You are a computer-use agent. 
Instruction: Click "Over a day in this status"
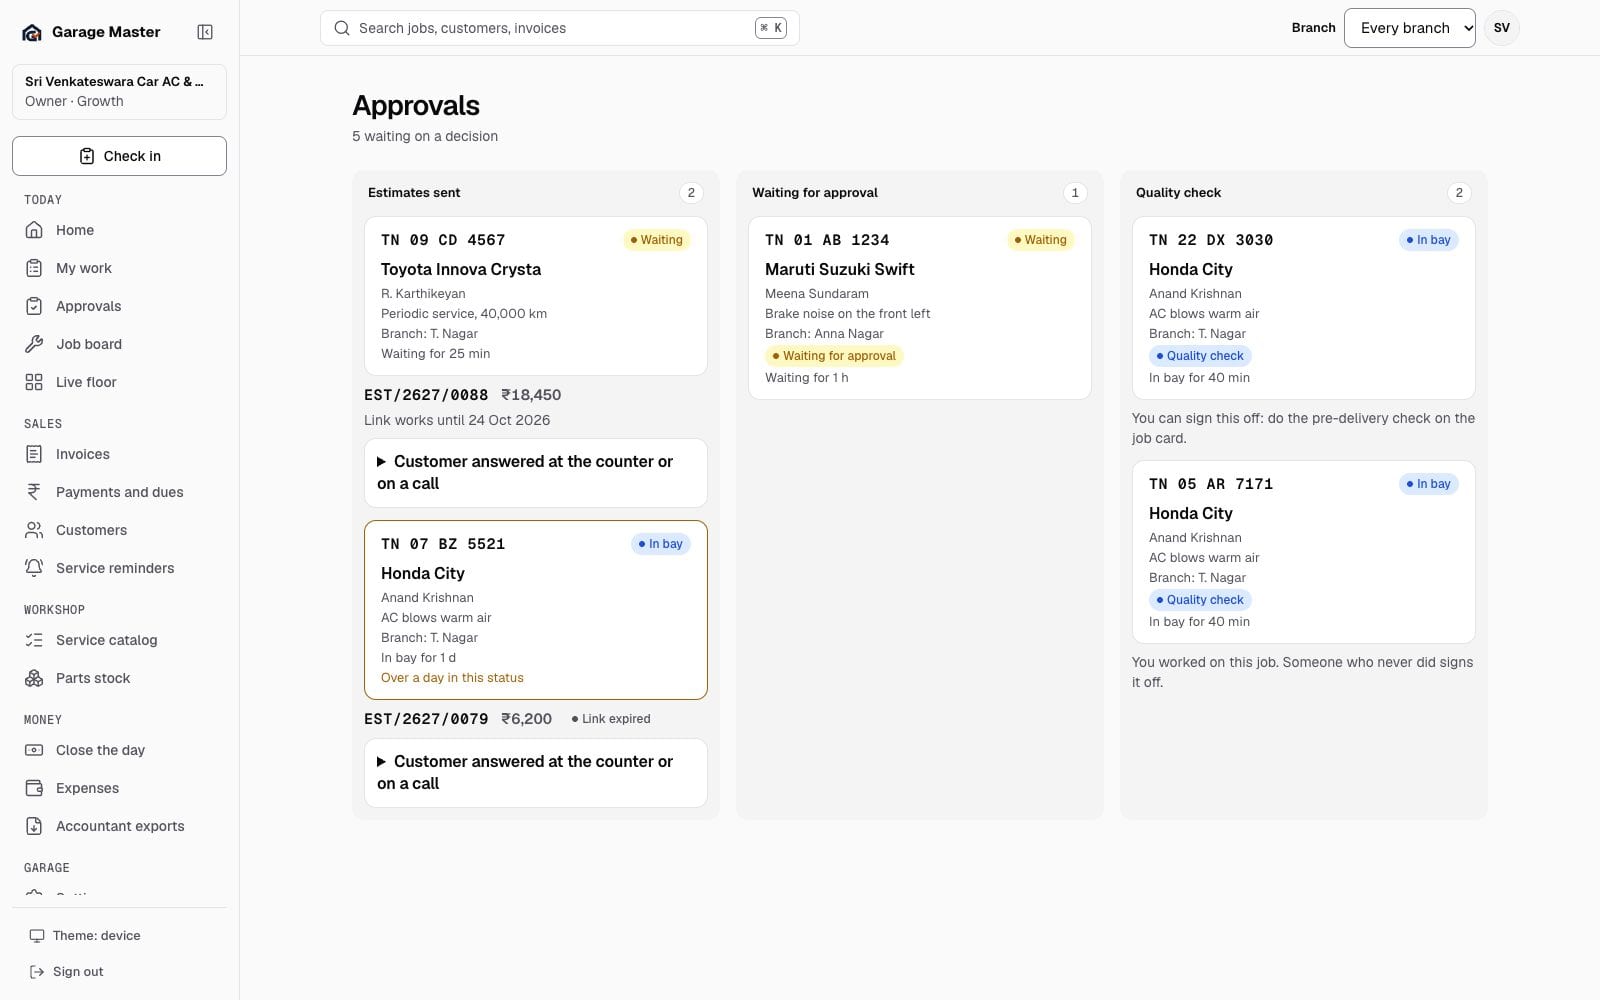(x=452, y=678)
